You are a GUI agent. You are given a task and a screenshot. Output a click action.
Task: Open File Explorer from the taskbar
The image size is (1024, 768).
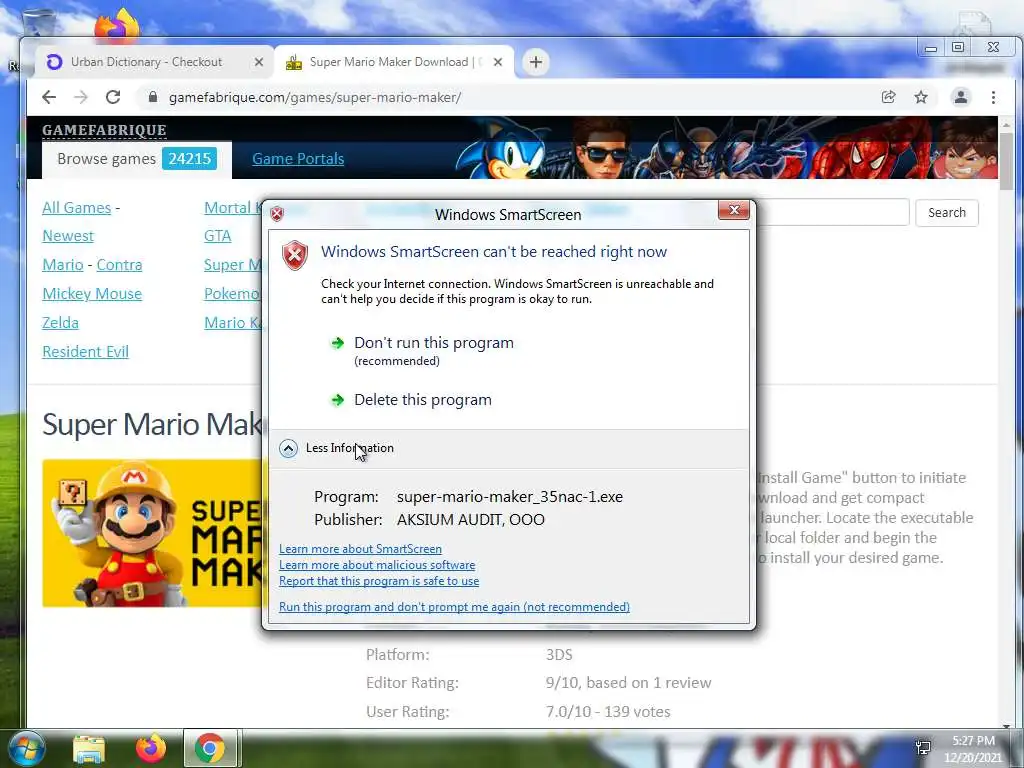click(x=89, y=749)
